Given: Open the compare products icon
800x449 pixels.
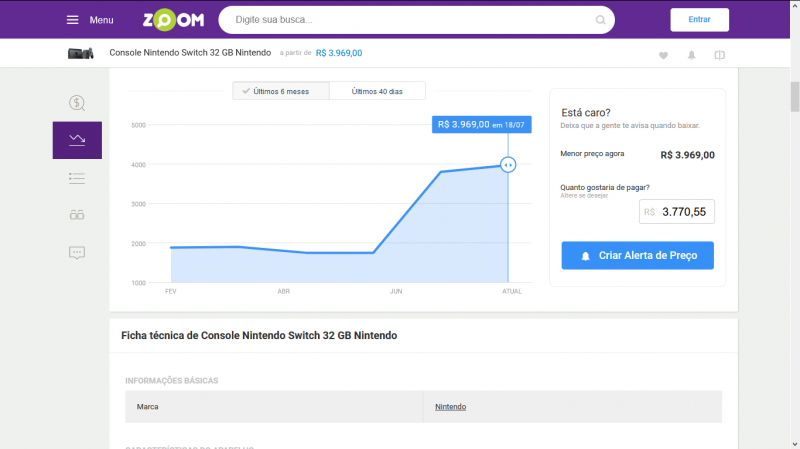Looking at the screenshot, I should point(719,55).
